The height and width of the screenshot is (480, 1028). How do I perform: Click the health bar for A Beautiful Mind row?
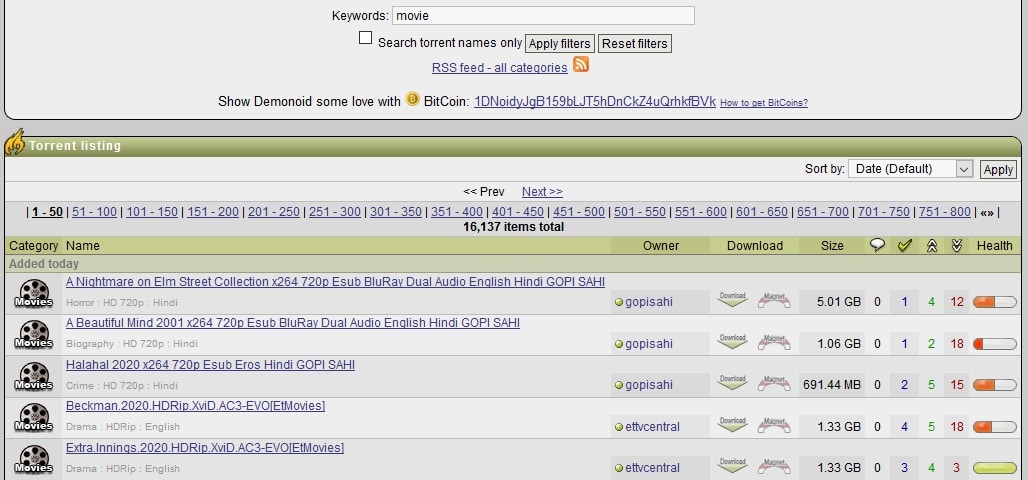[x=995, y=344]
